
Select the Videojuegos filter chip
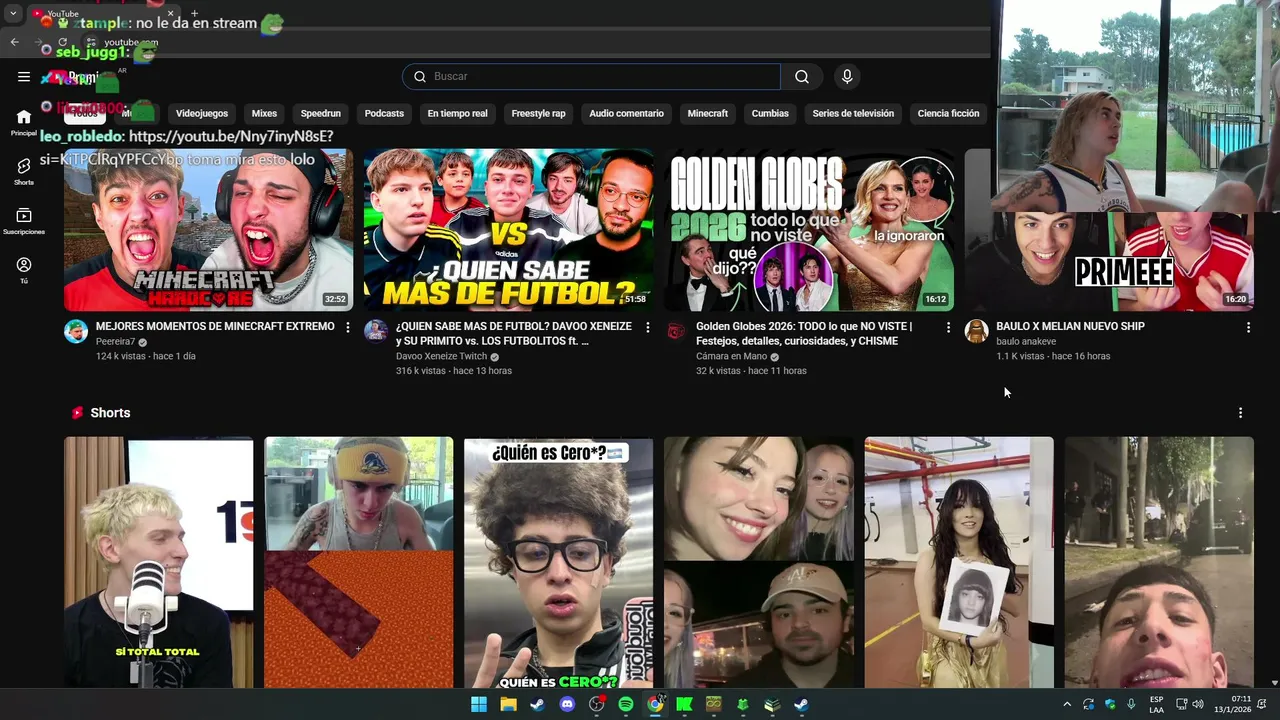[202, 114]
